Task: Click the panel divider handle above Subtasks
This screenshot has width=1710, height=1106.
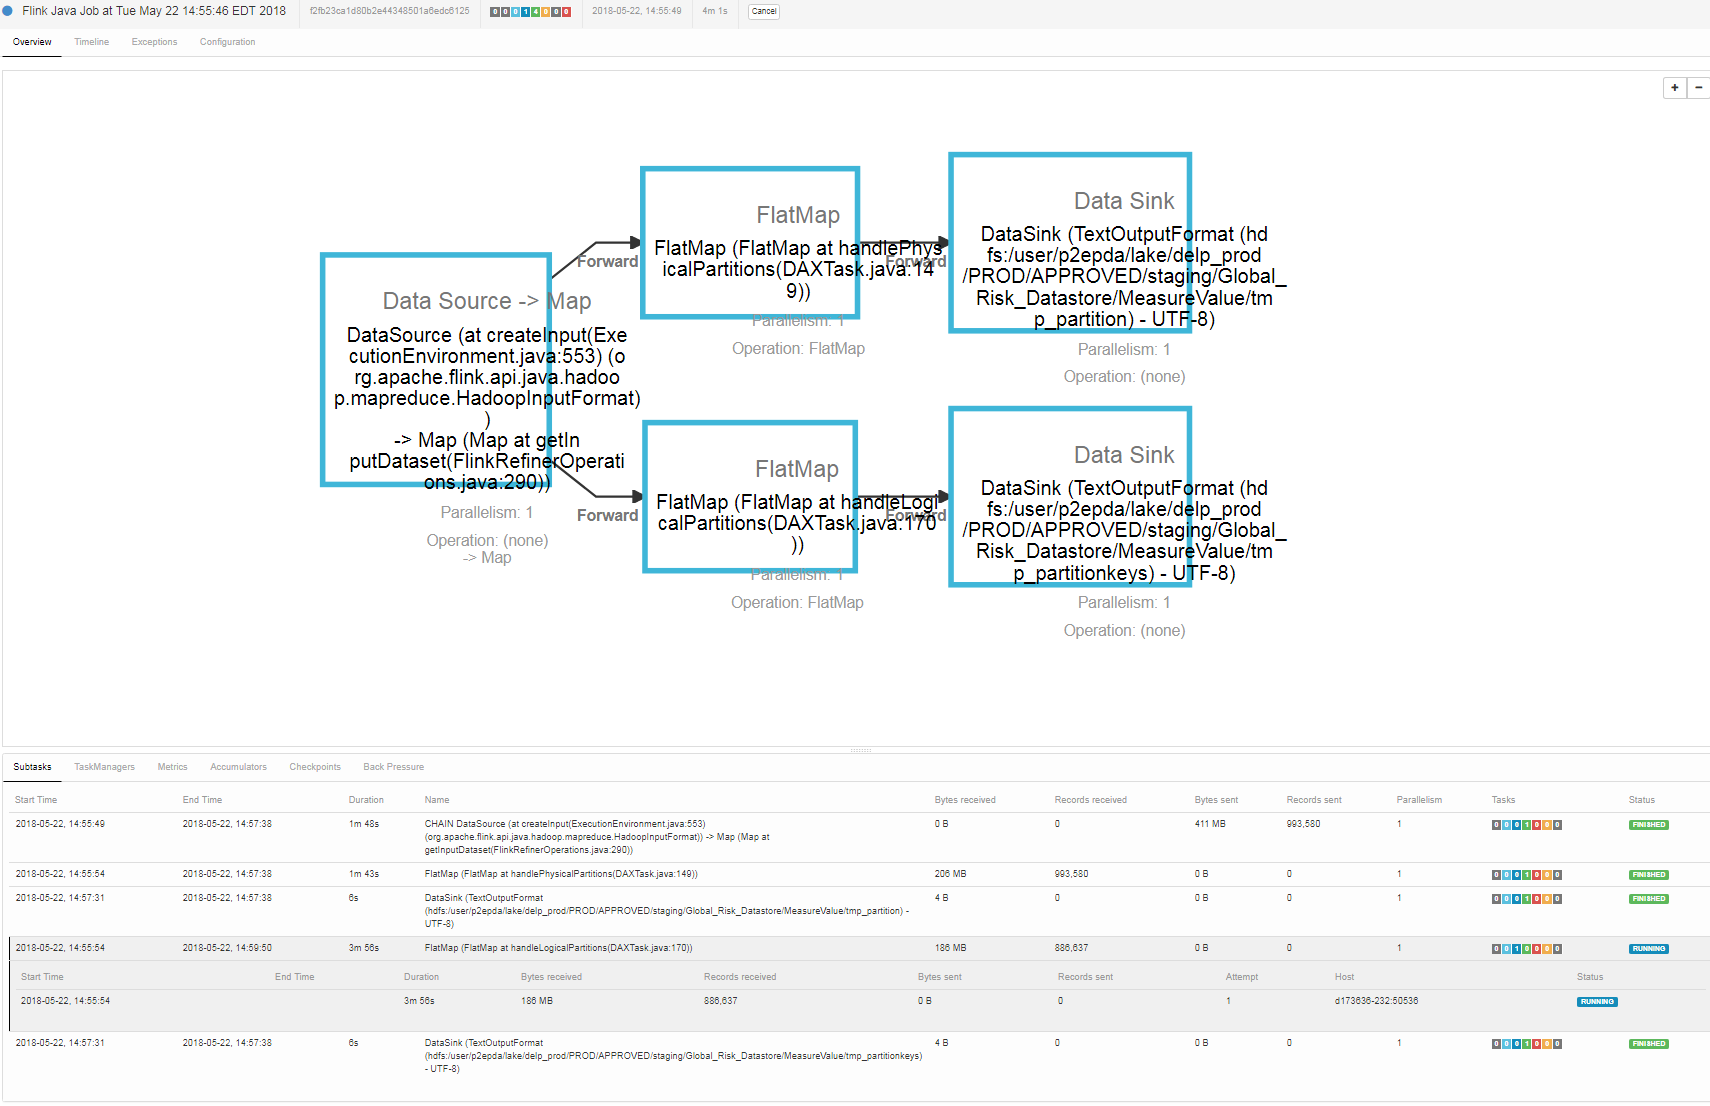Action: tap(860, 750)
